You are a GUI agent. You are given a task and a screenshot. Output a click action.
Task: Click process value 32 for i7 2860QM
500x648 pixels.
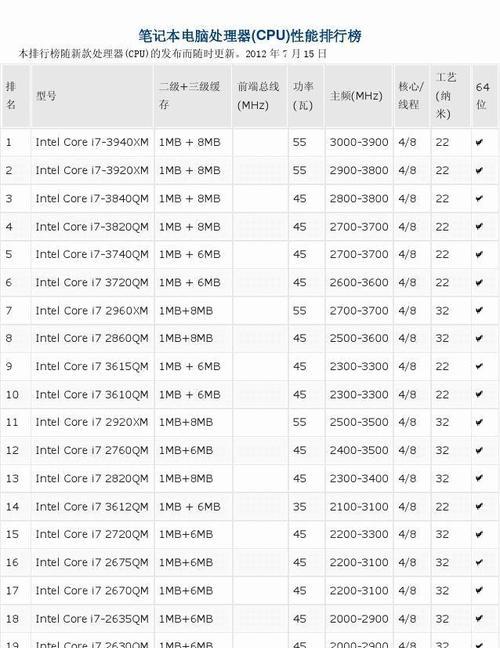tap(442, 338)
